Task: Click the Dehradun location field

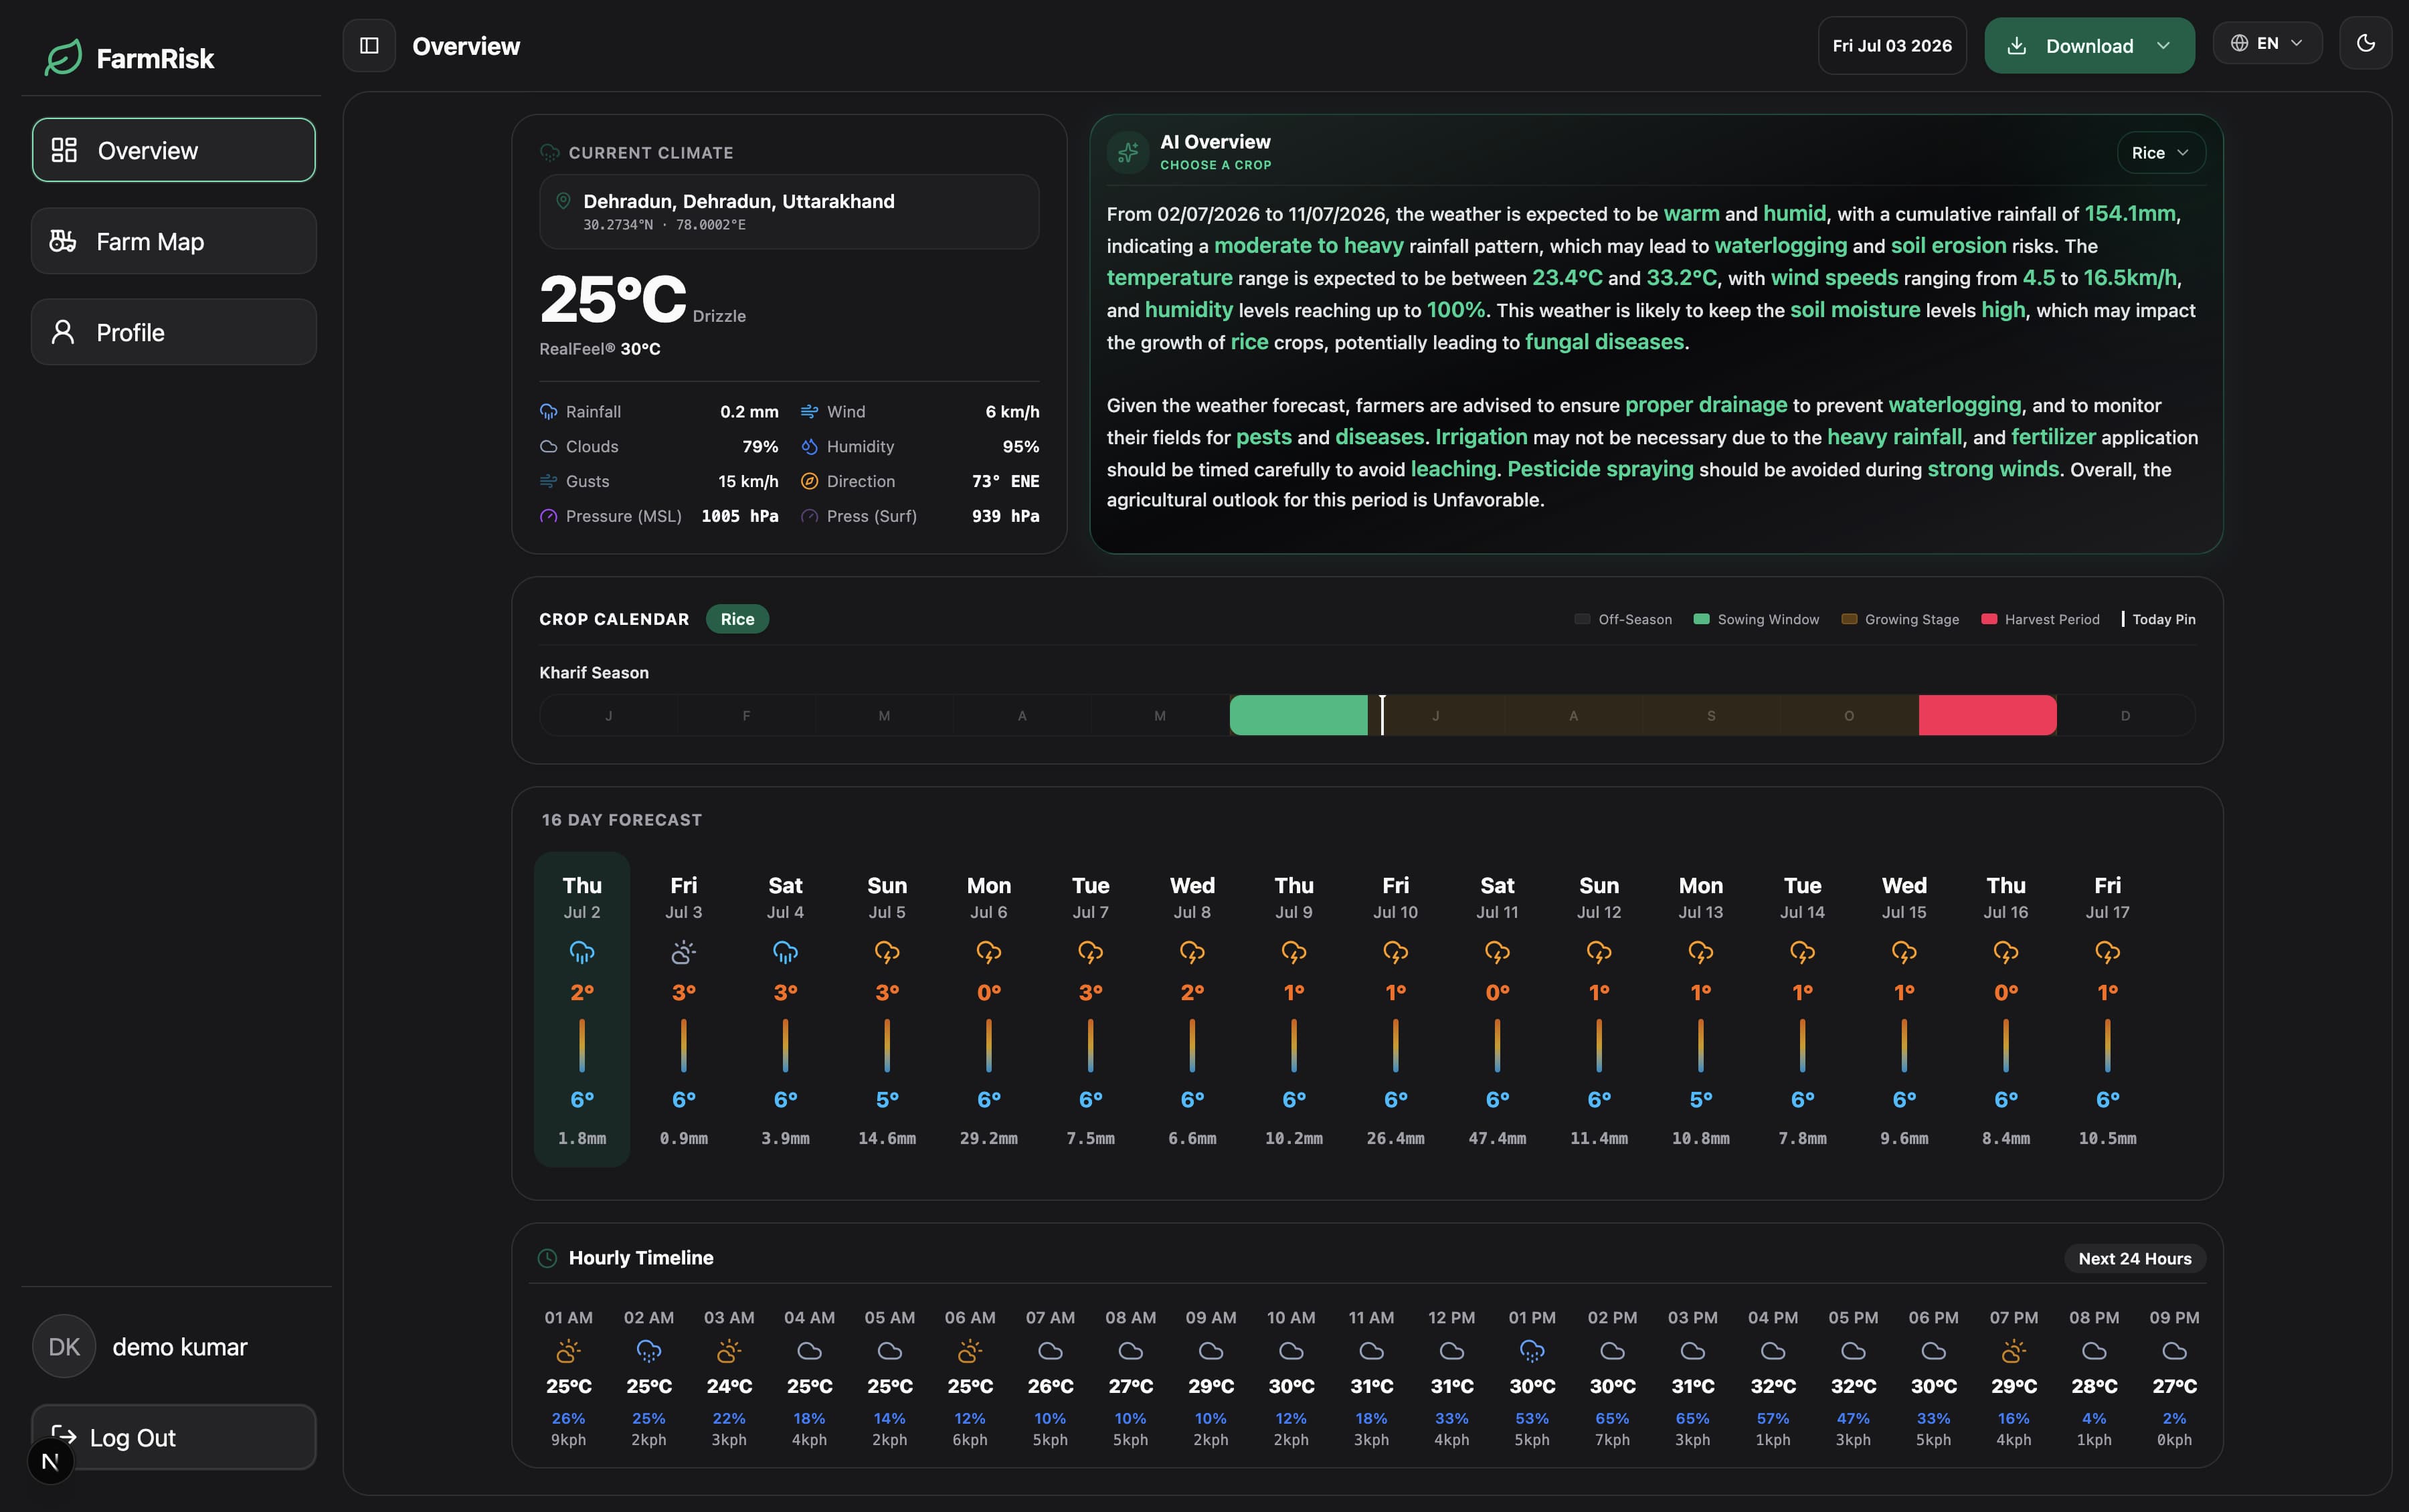Action: 789,212
